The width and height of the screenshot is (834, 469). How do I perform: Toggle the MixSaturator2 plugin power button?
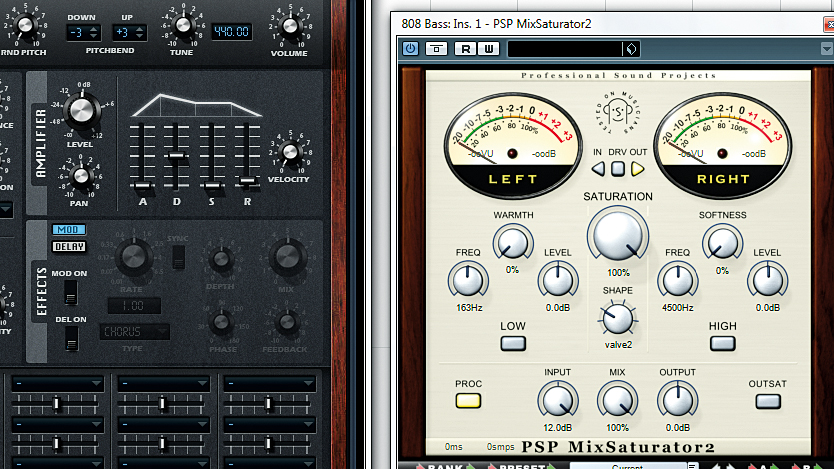point(410,49)
